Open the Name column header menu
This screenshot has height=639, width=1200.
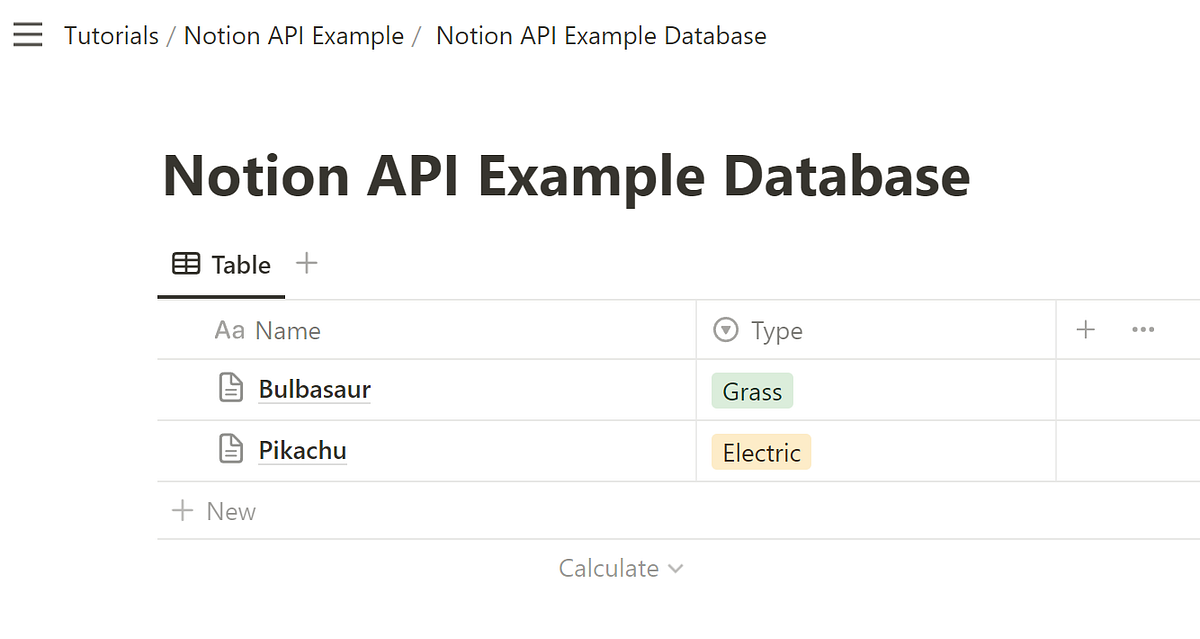point(288,331)
